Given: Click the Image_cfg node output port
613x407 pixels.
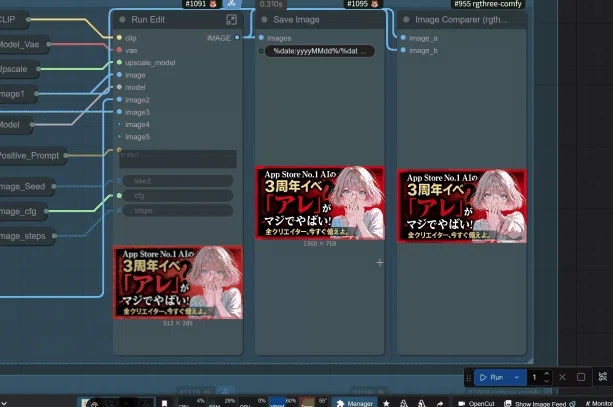Looking at the screenshot, I should pyautogui.click(x=46, y=211).
